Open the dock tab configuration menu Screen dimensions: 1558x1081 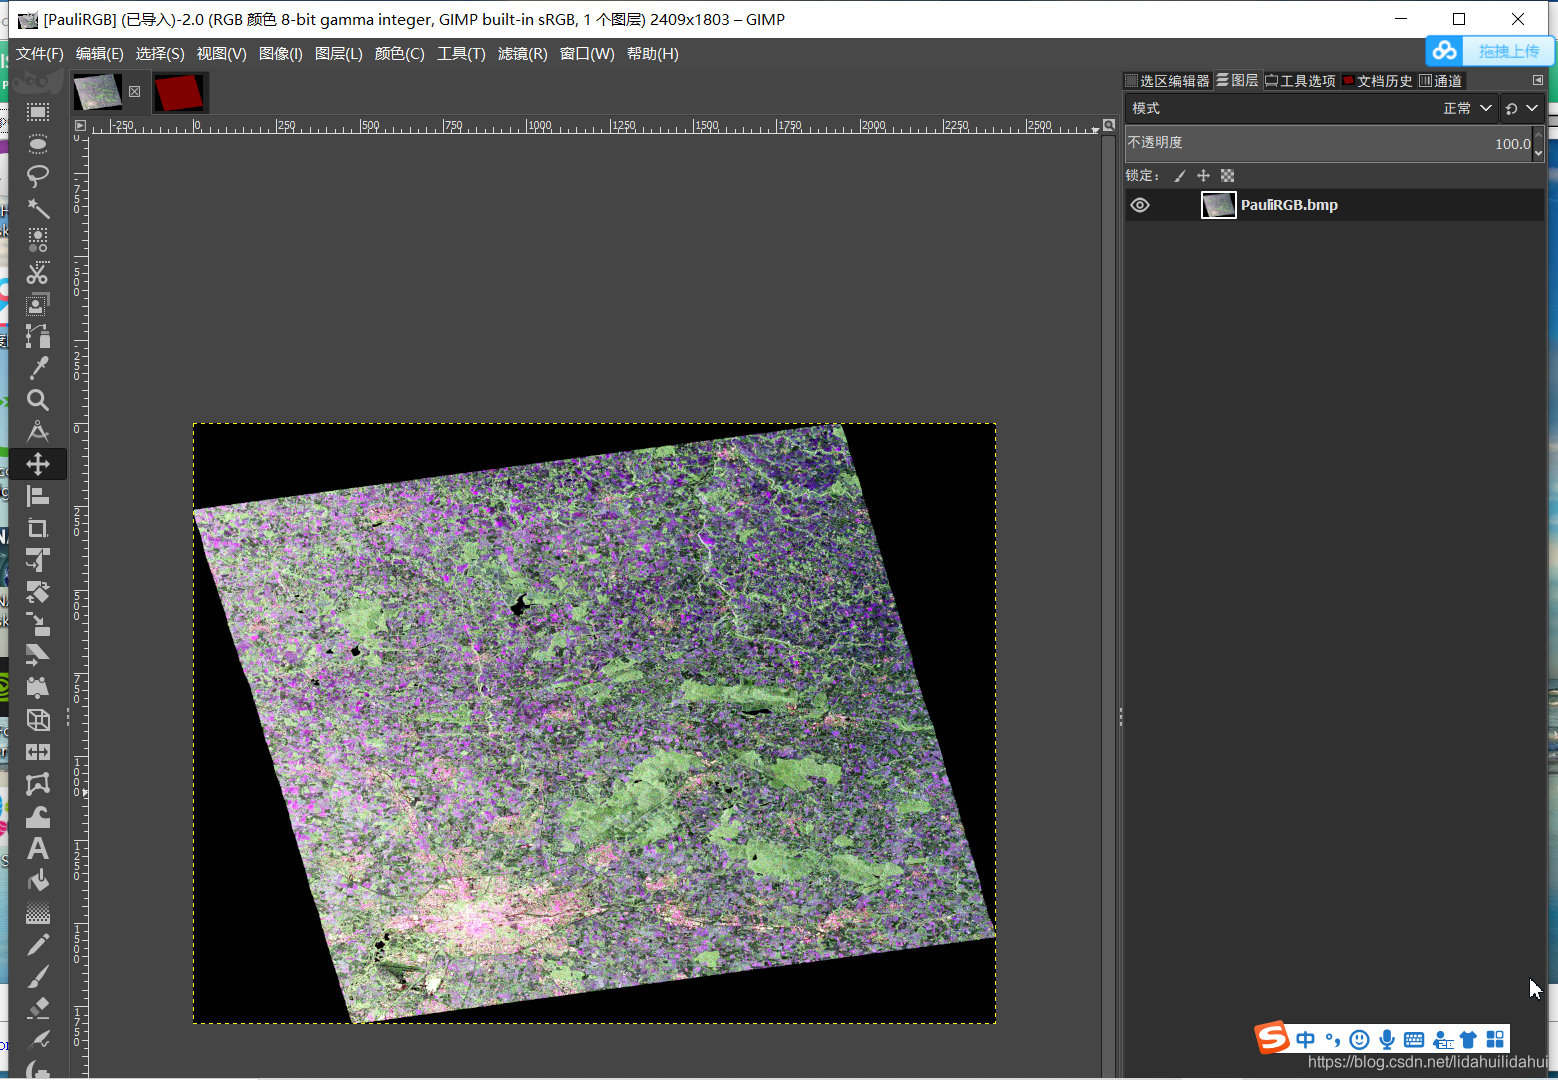(1537, 80)
